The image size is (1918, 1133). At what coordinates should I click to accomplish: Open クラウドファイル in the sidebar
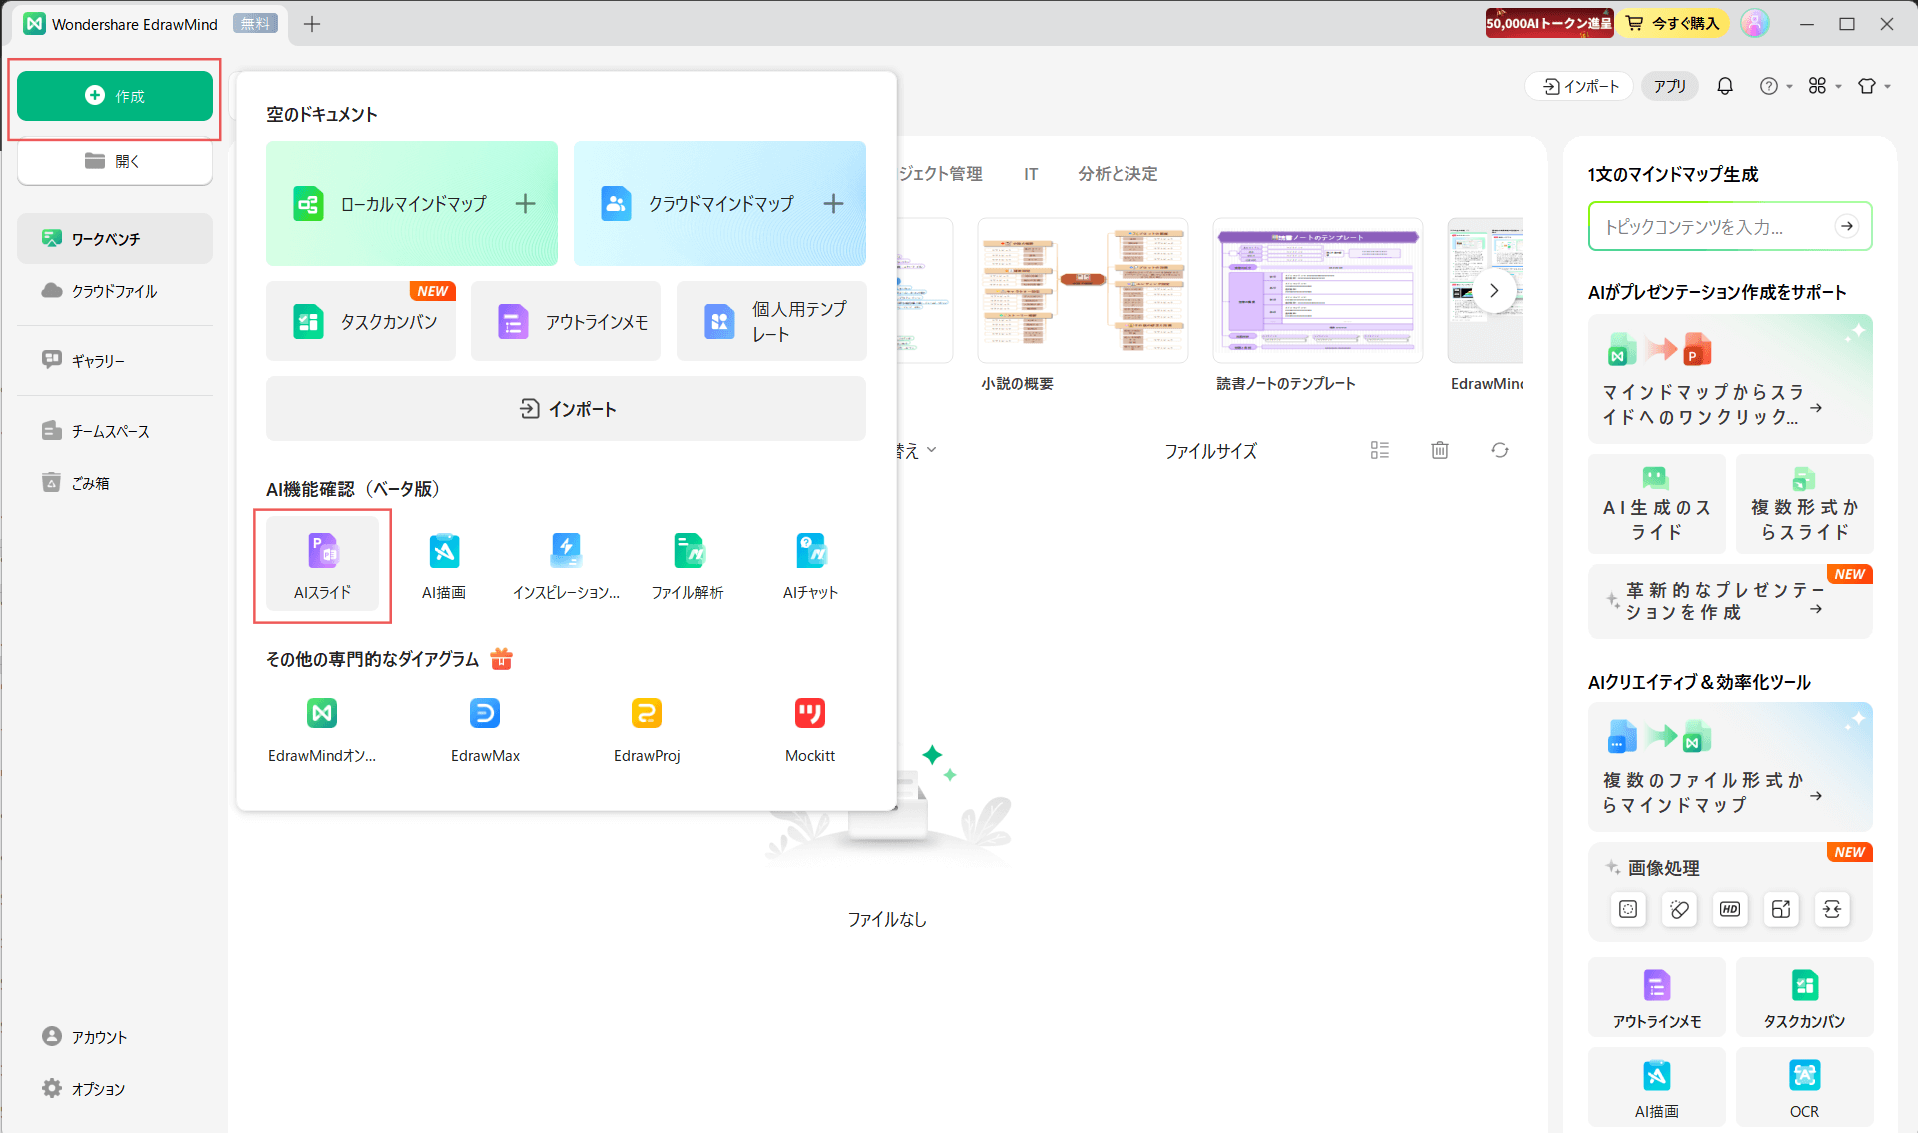coord(114,291)
